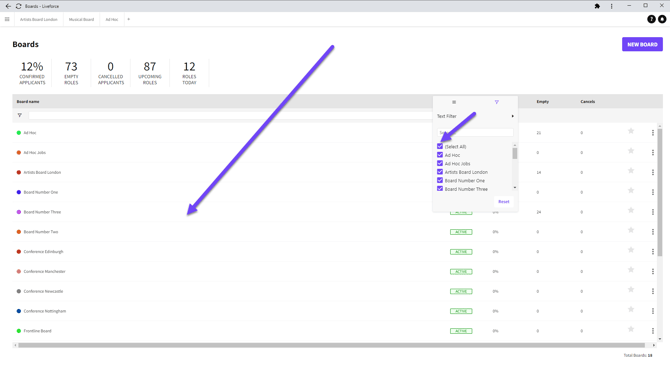
Task: Favorite Board Number One star
Action: tap(631, 191)
